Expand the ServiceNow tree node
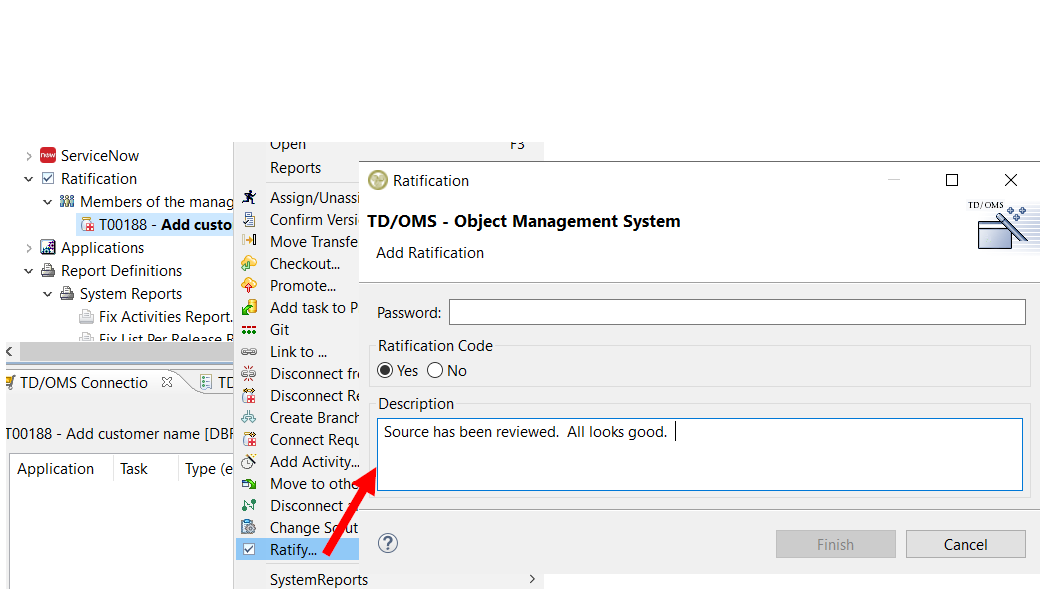This screenshot has width=1055, height=600. [29, 156]
